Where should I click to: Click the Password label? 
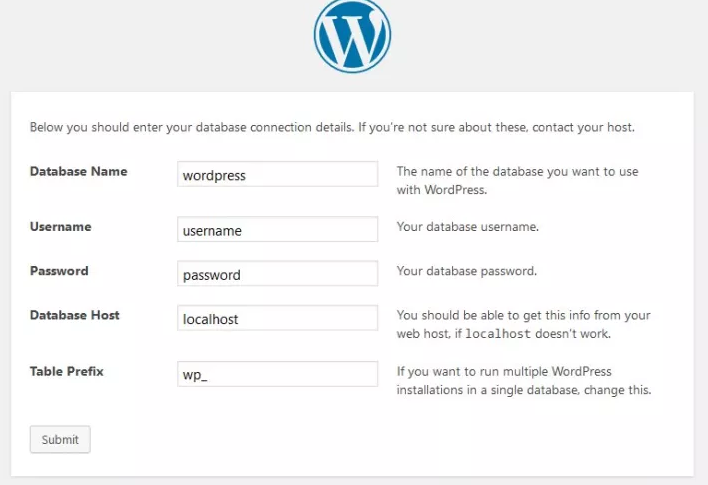[59, 271]
